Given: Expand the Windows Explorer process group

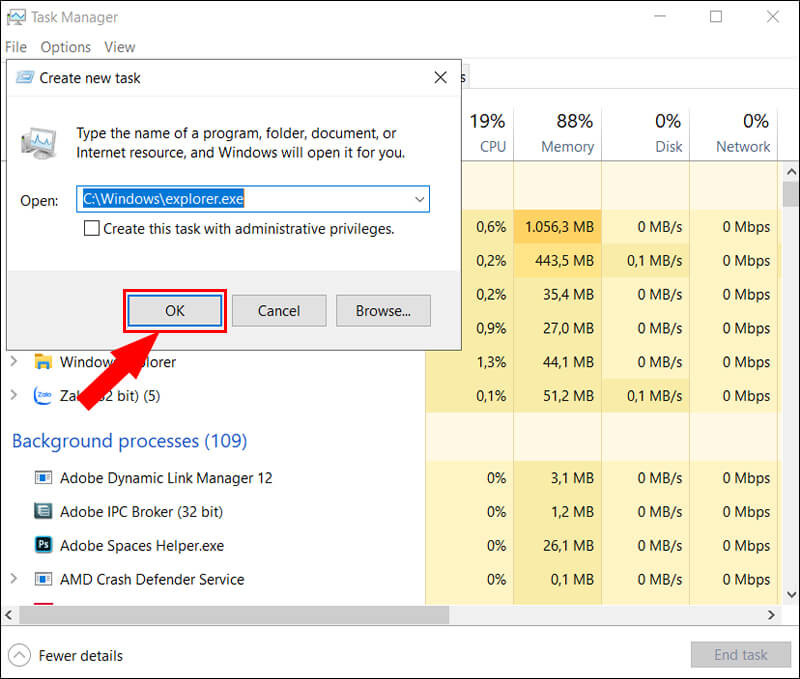Looking at the screenshot, I should pyautogui.click(x=14, y=361).
